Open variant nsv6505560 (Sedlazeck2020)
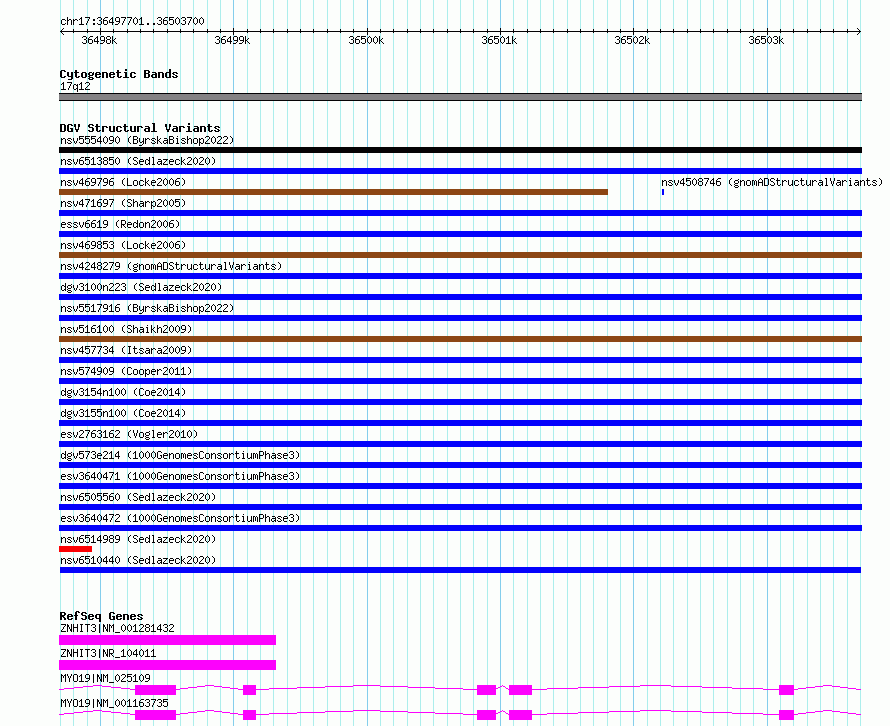 click(x=138, y=497)
